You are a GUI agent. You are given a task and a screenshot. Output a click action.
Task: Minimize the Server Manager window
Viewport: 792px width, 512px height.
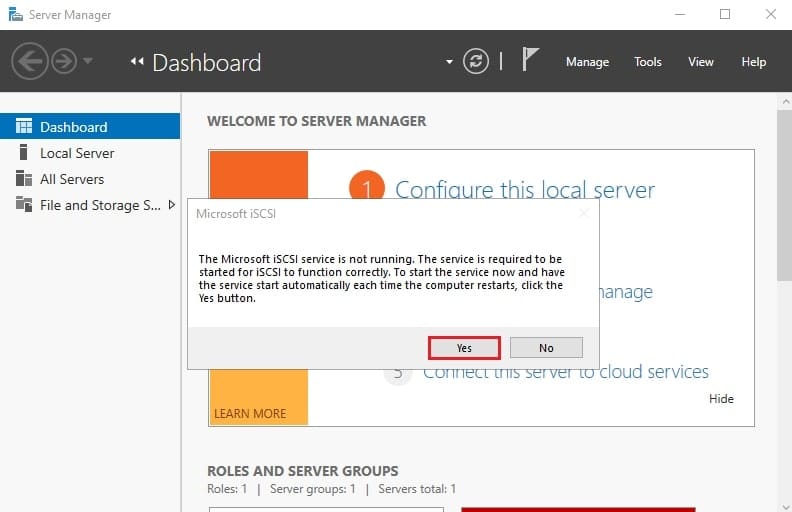pyautogui.click(x=680, y=14)
